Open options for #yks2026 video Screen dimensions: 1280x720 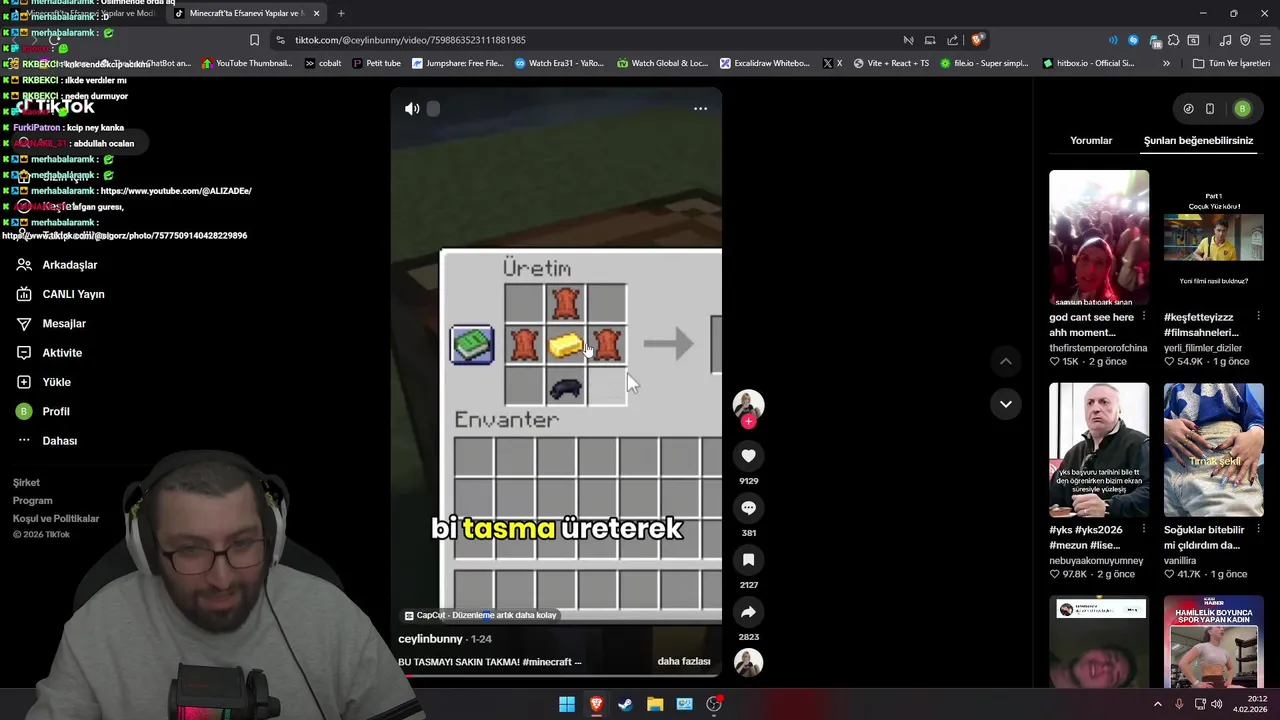tap(1144, 529)
